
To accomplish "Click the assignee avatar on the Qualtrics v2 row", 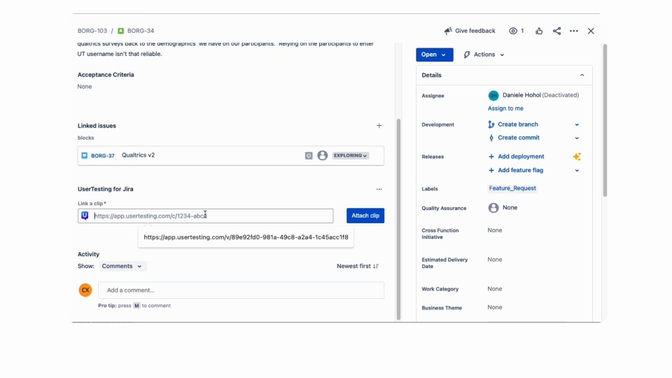I will [x=322, y=156].
